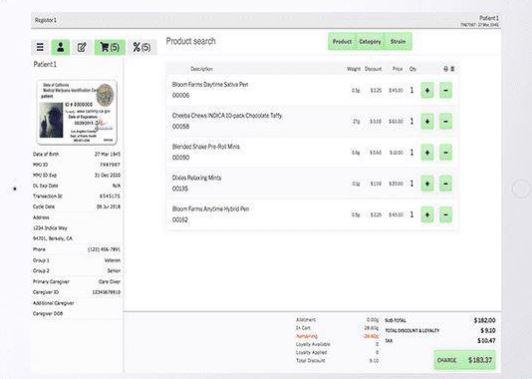Decrease quantity of Dixies Relaxing Mints

tap(445, 184)
